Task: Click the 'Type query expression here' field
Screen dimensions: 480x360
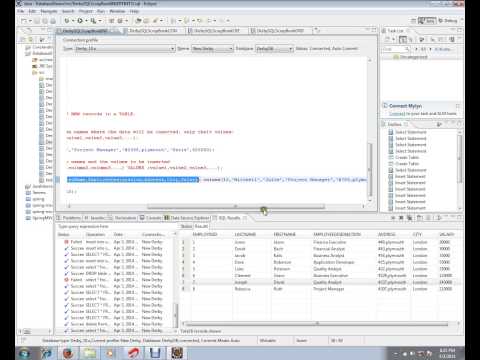Action: [x=117, y=226]
